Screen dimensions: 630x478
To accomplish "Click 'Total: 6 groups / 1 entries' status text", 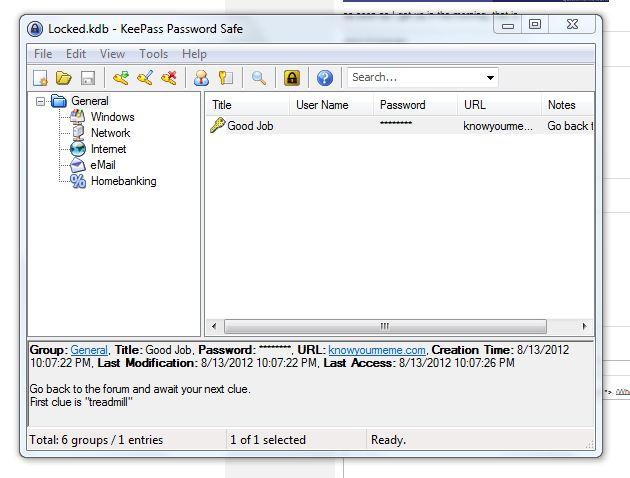I will [x=96, y=440].
